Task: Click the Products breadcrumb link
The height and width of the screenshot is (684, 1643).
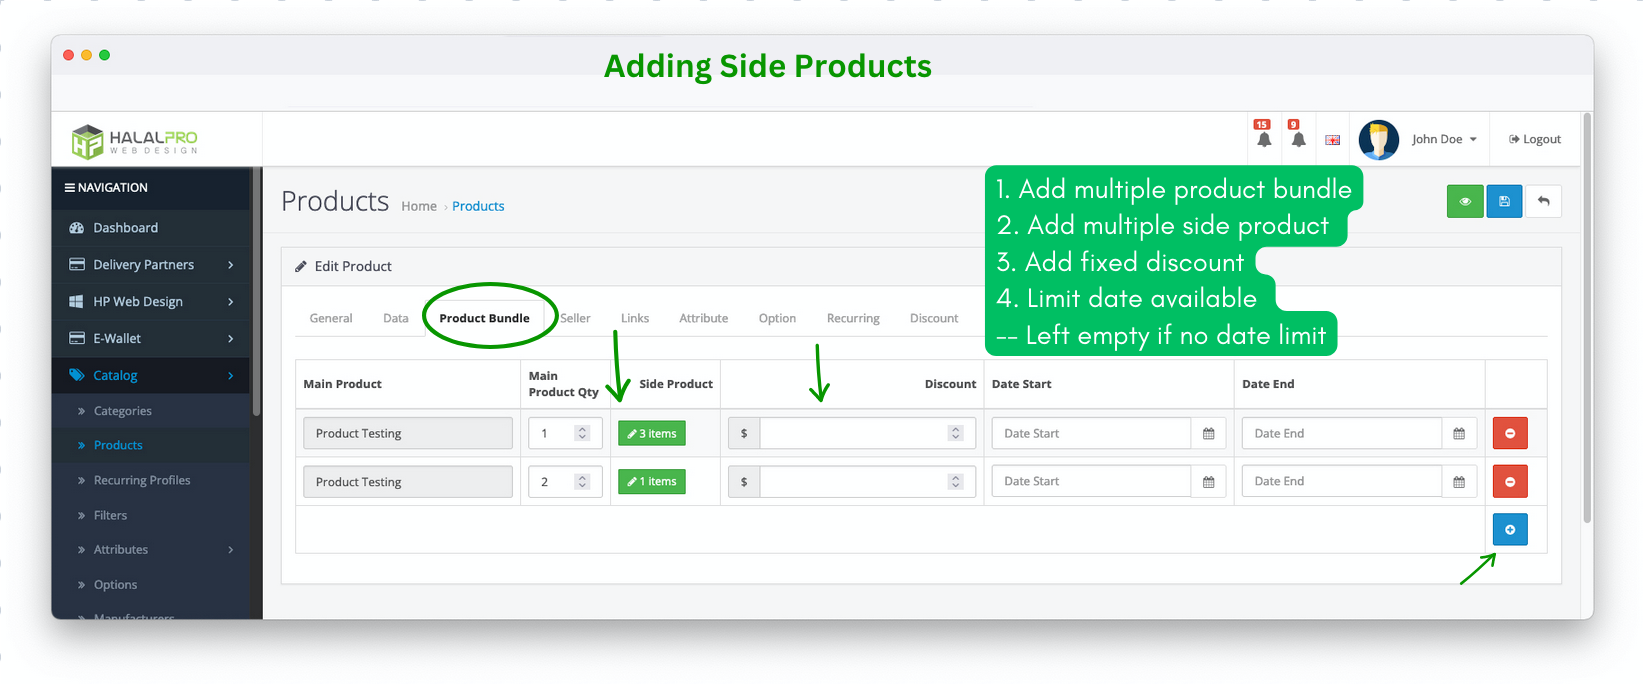Action: click(x=478, y=206)
